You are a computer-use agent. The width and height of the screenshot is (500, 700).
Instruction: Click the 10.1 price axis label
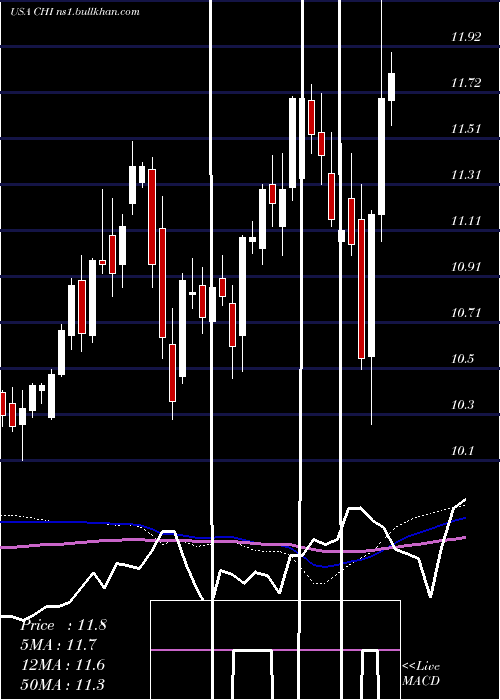coord(462,450)
